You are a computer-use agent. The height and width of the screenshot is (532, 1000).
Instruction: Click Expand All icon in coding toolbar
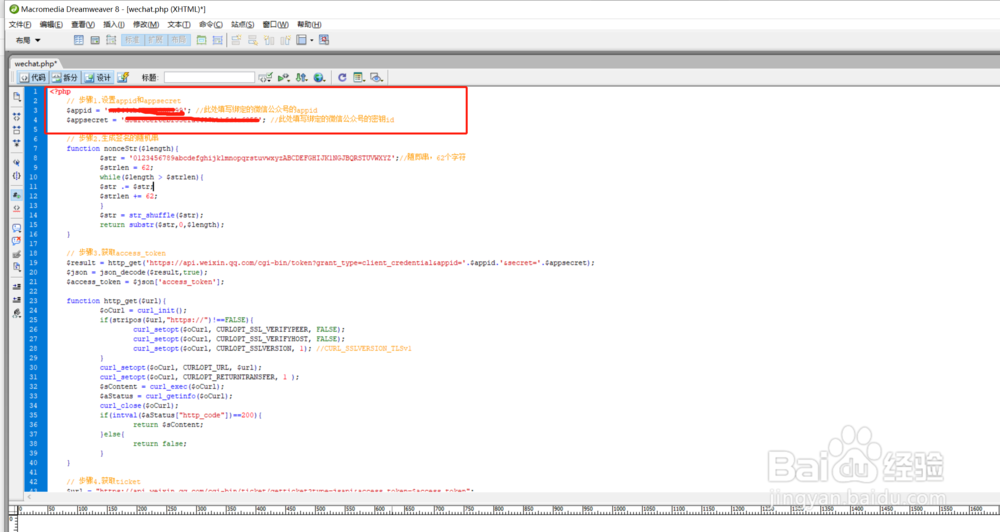[x=17, y=143]
